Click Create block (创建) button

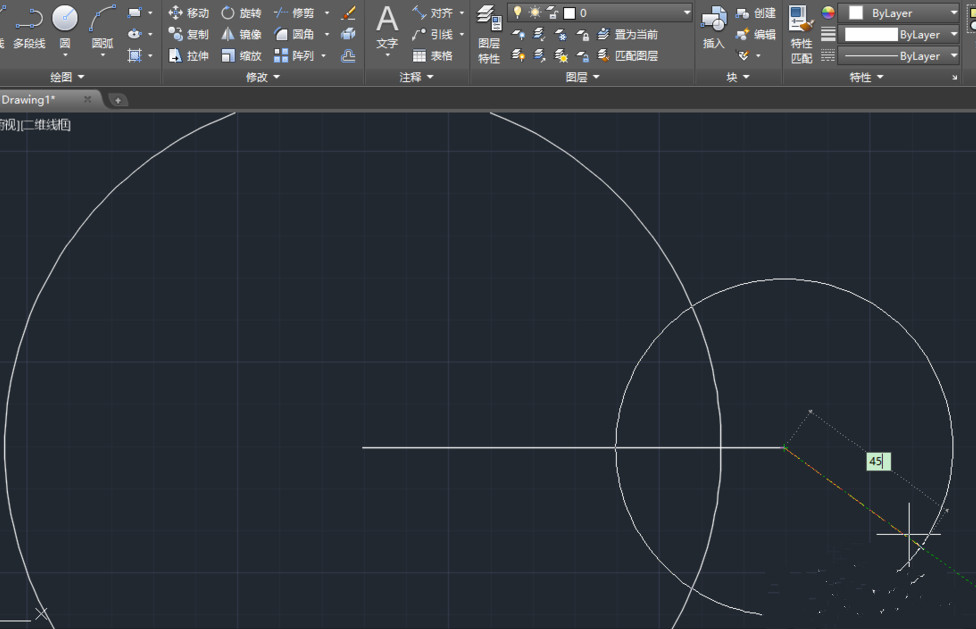pyautogui.click(x=756, y=12)
